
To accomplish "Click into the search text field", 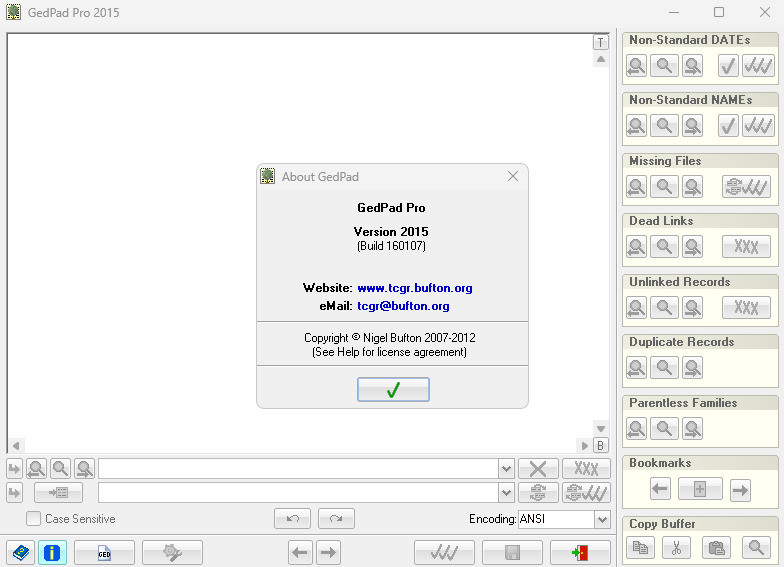I will click(x=298, y=469).
